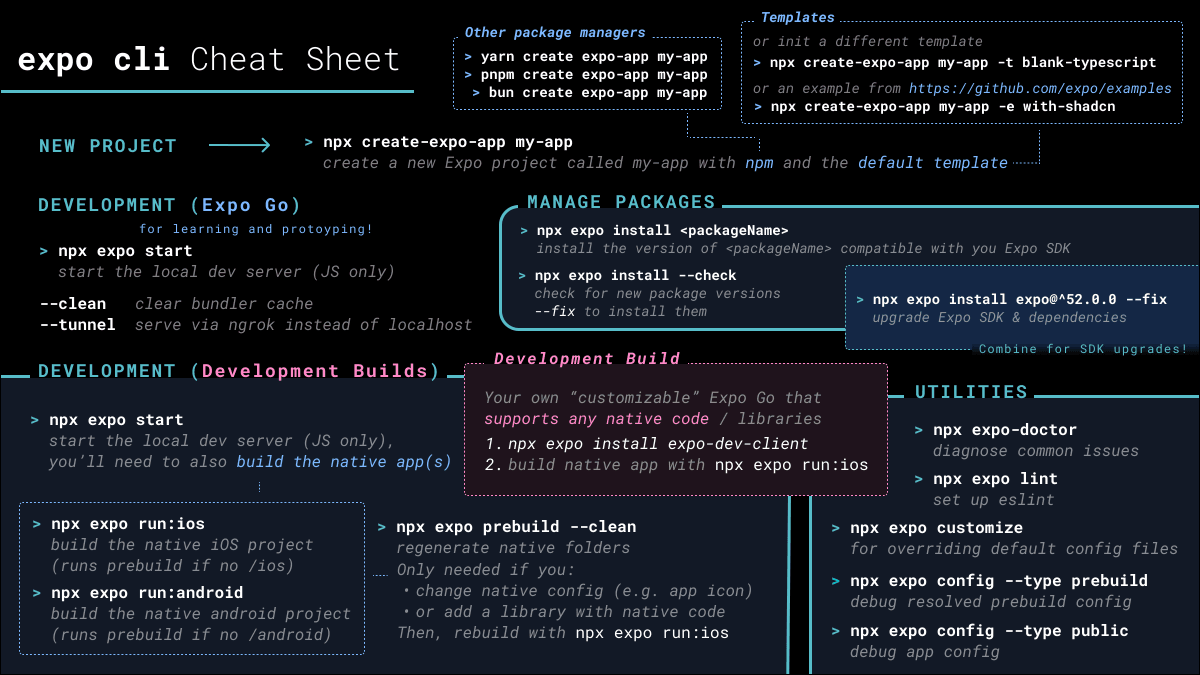This screenshot has width=1200, height=675.
Task: Click the 'Templates' box label
Action: (x=797, y=17)
